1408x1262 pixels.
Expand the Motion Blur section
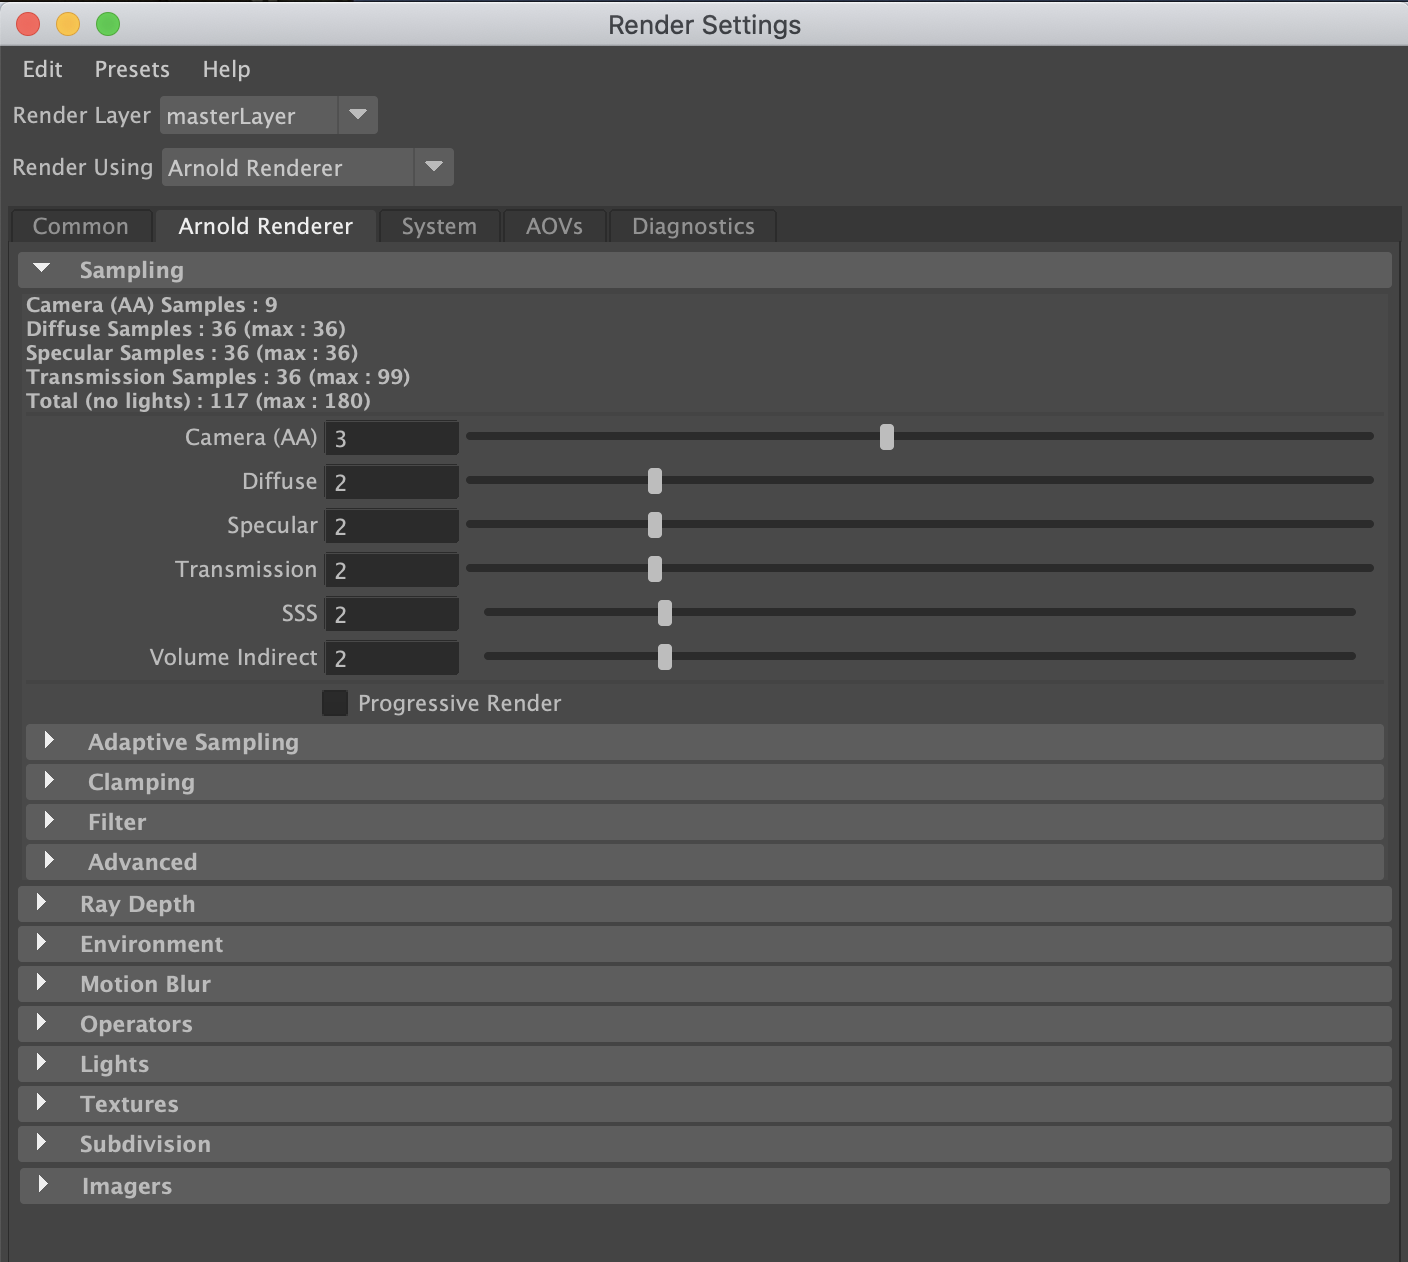tap(42, 983)
